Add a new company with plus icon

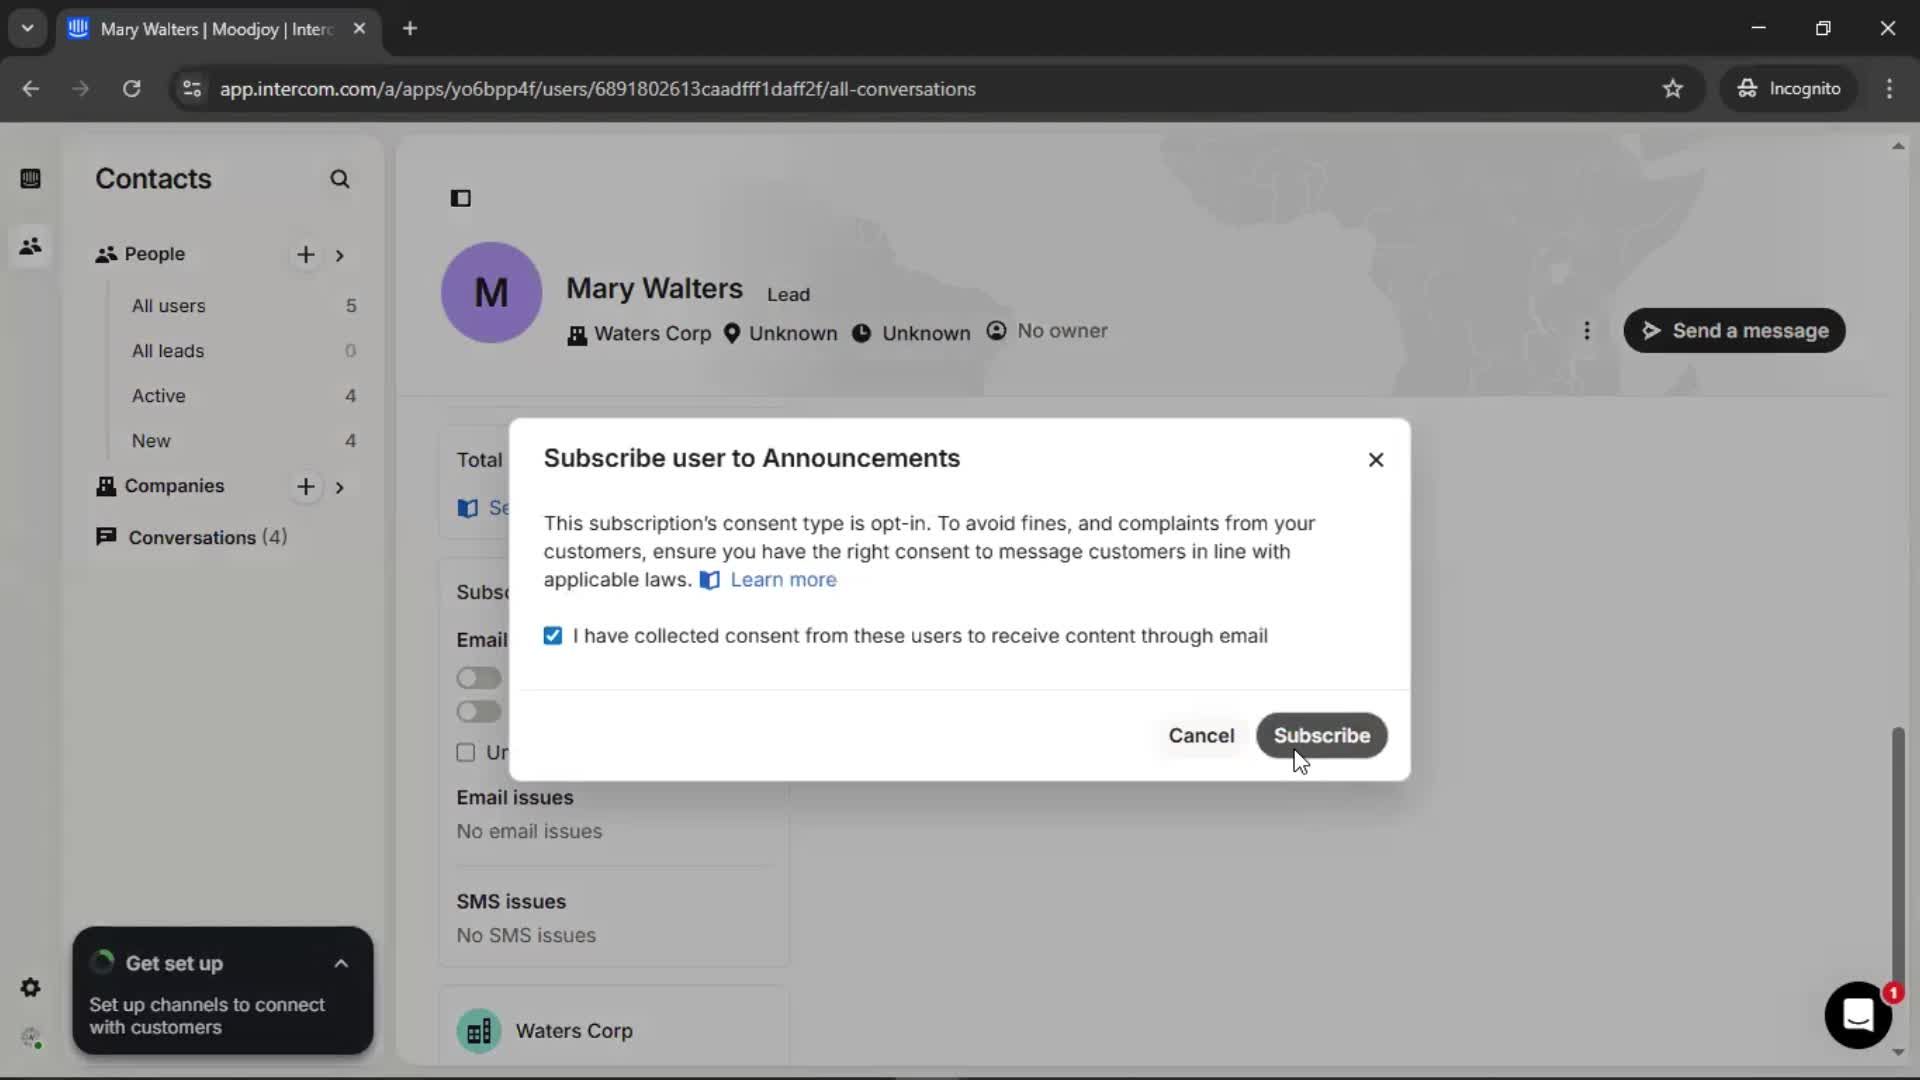tap(306, 486)
